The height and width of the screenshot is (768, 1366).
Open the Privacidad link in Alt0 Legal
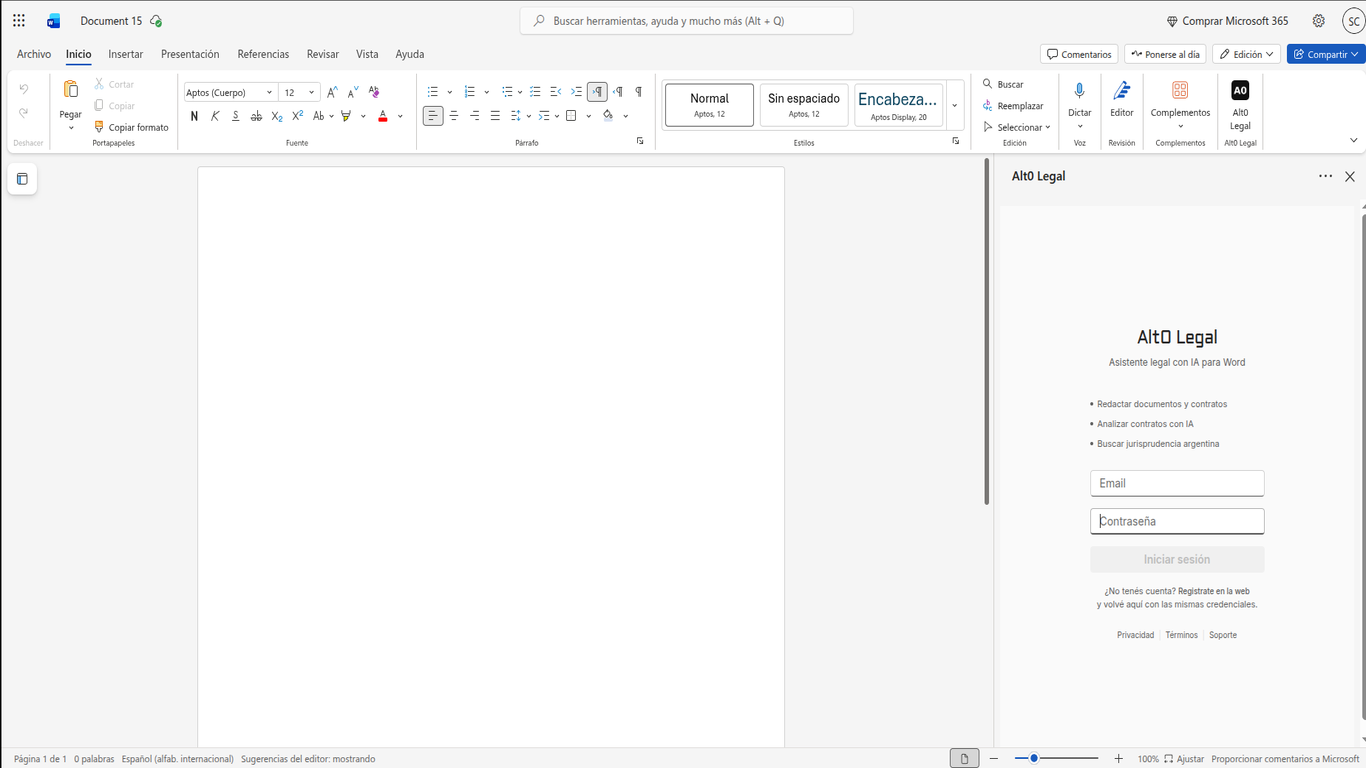tap(1135, 634)
